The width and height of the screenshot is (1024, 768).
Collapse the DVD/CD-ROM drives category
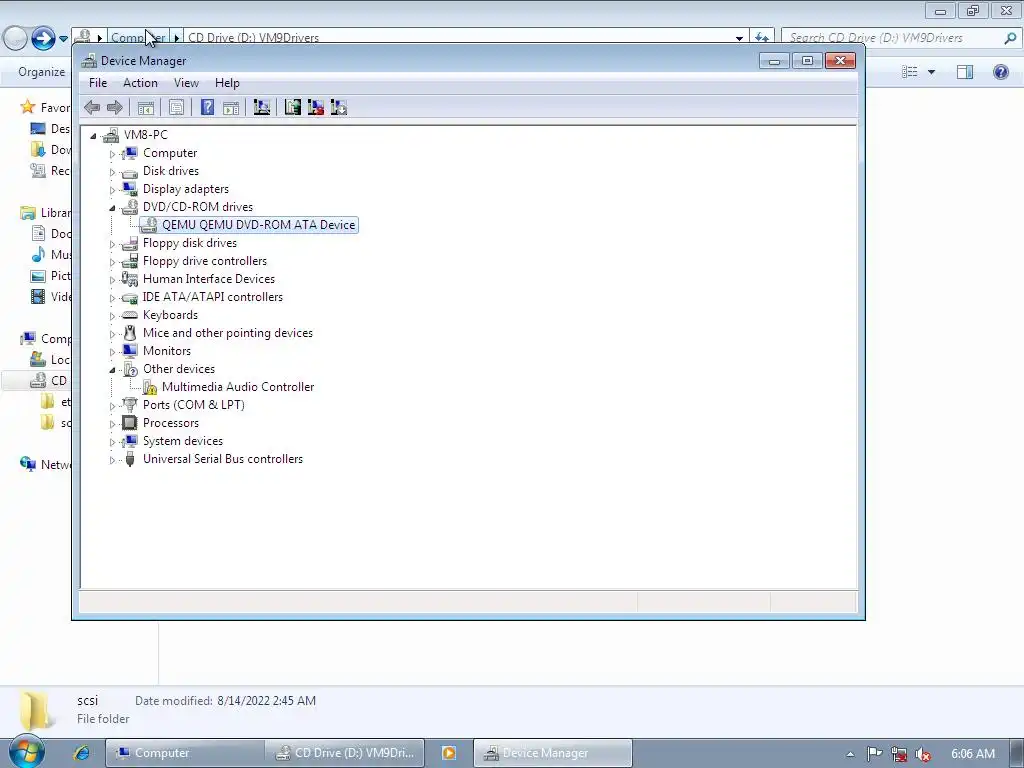click(112, 208)
